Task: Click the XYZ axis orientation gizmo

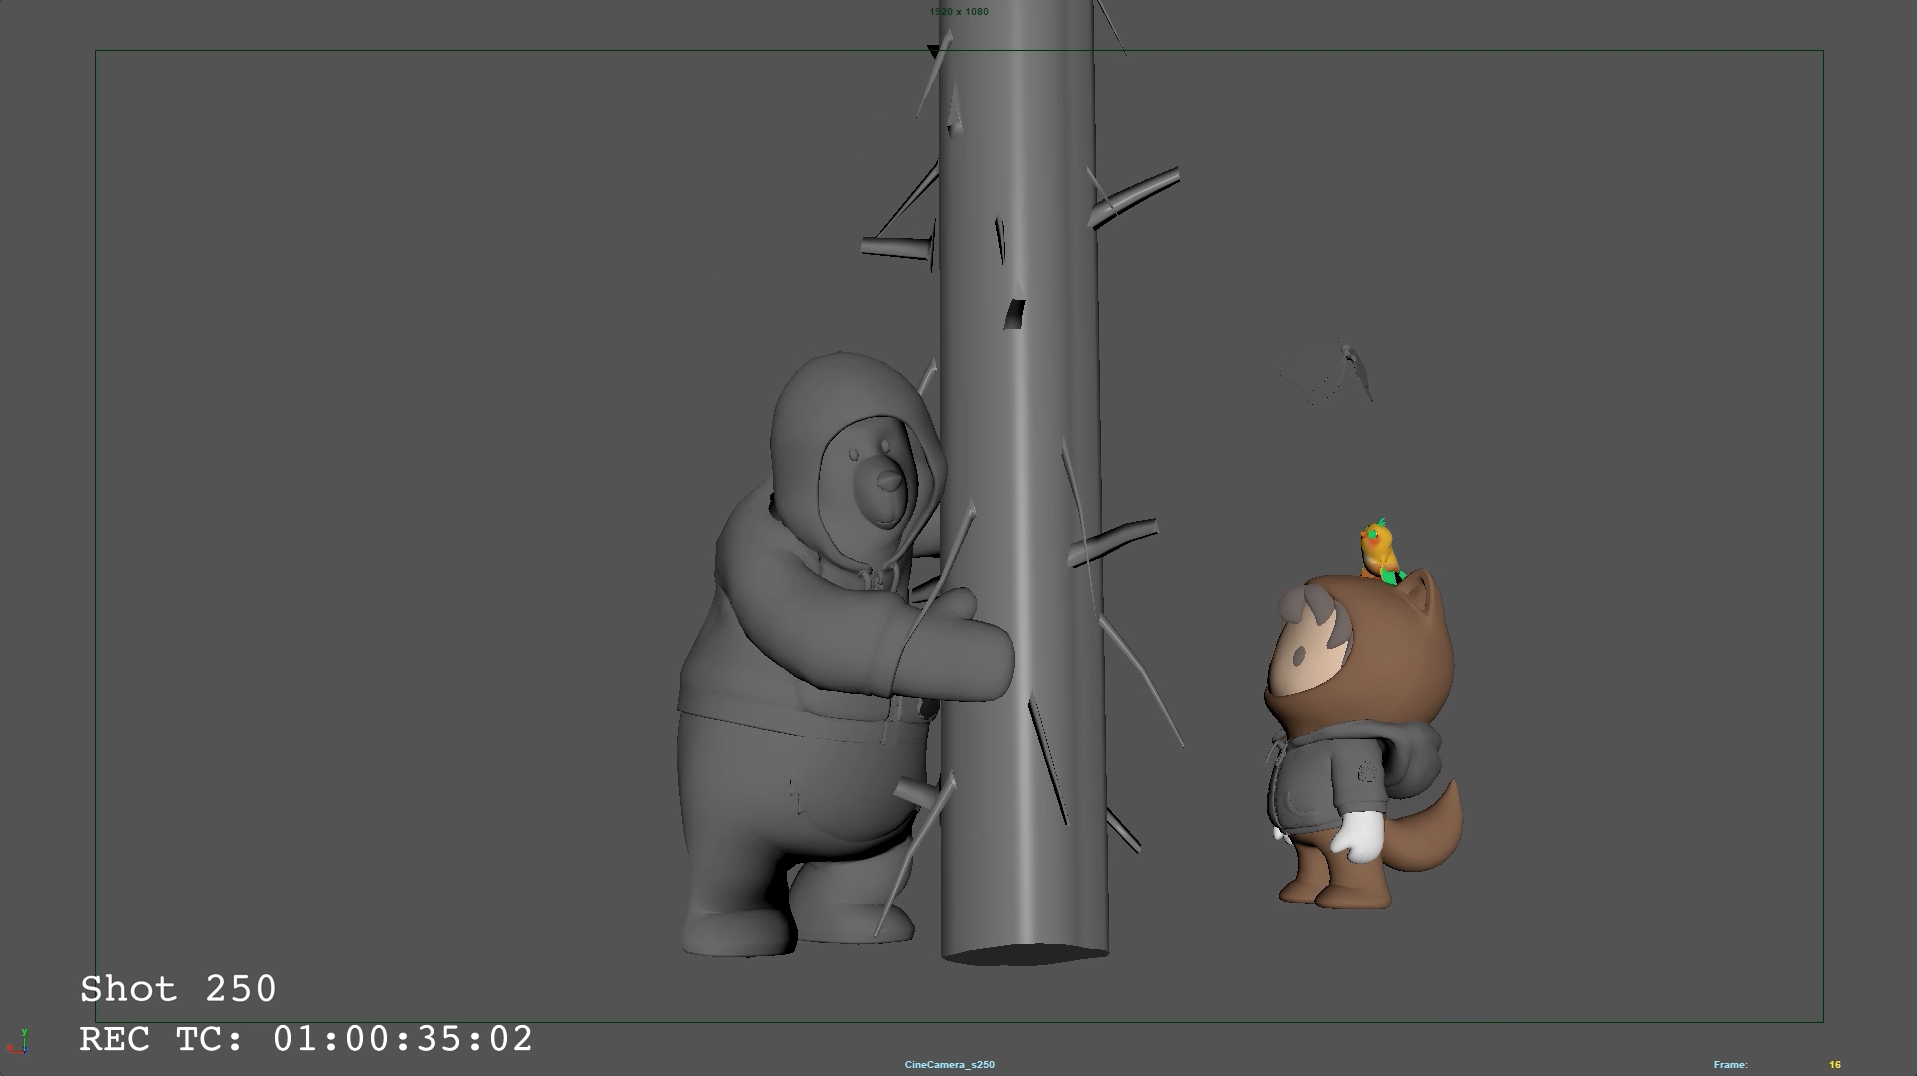Action: coord(17,1042)
